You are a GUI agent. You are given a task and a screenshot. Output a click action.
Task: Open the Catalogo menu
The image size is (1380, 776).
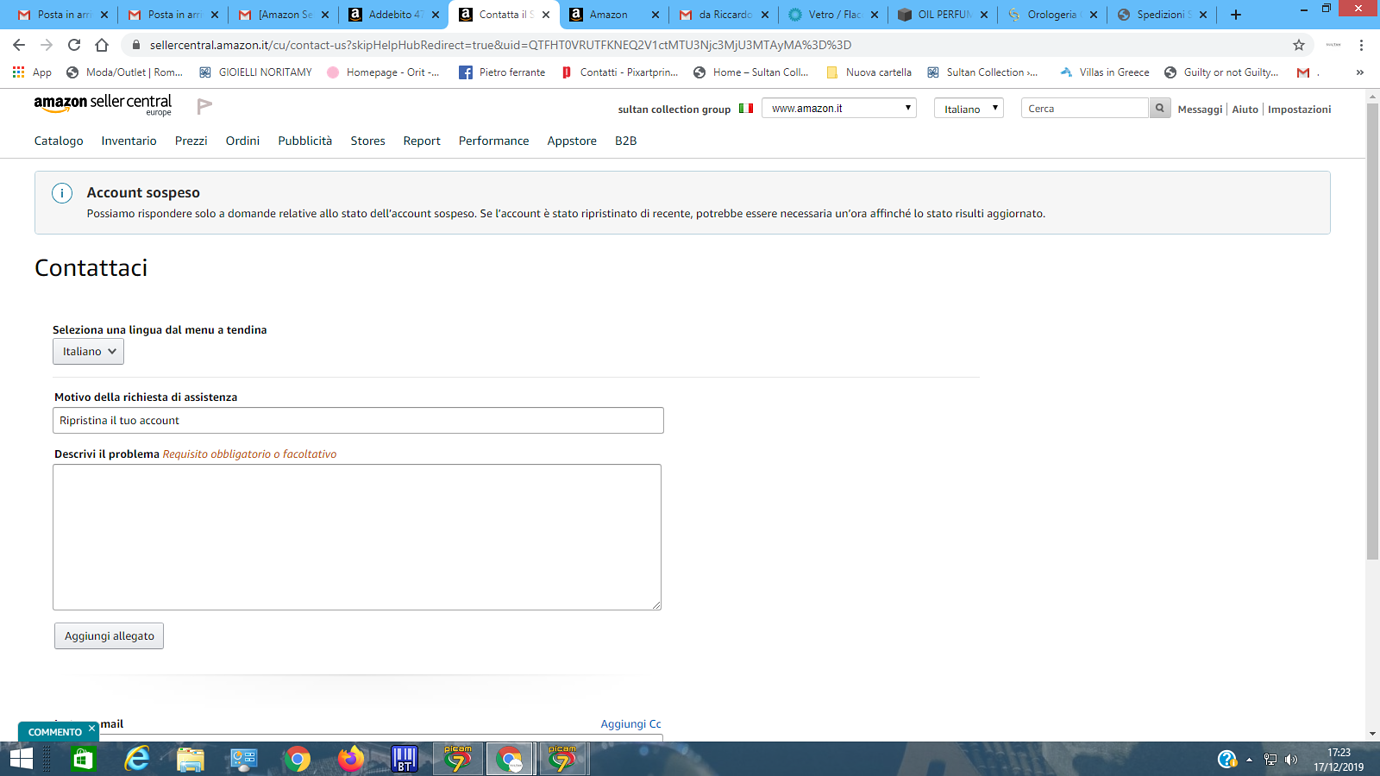tap(59, 141)
